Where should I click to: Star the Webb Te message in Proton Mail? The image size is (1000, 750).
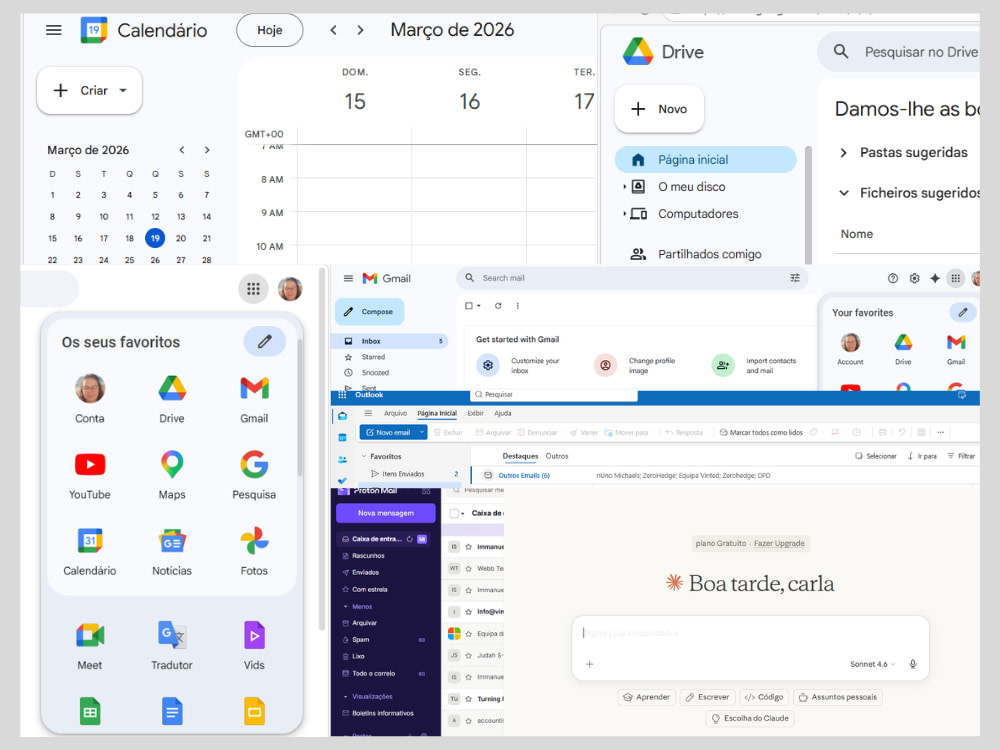(468, 568)
